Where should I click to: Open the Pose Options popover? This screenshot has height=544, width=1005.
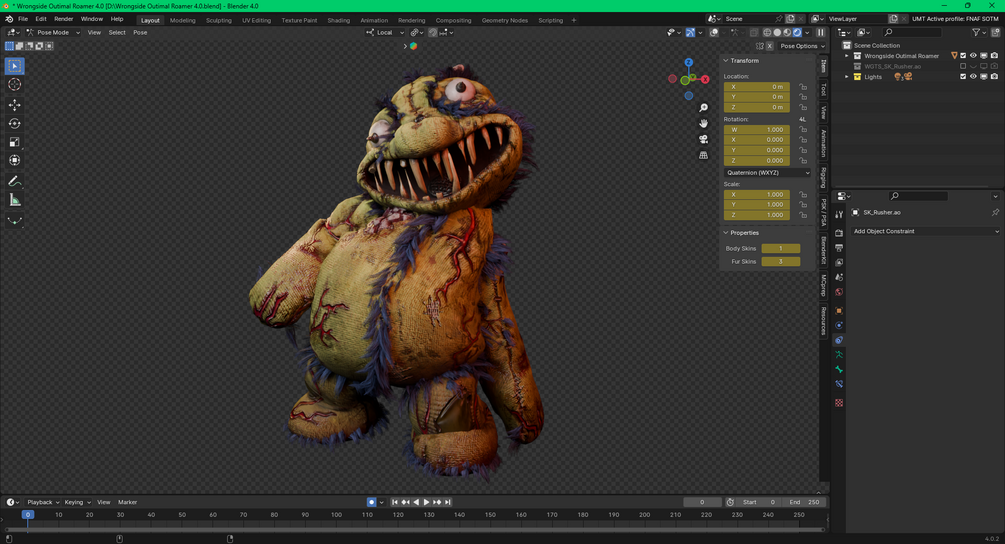[x=800, y=46]
